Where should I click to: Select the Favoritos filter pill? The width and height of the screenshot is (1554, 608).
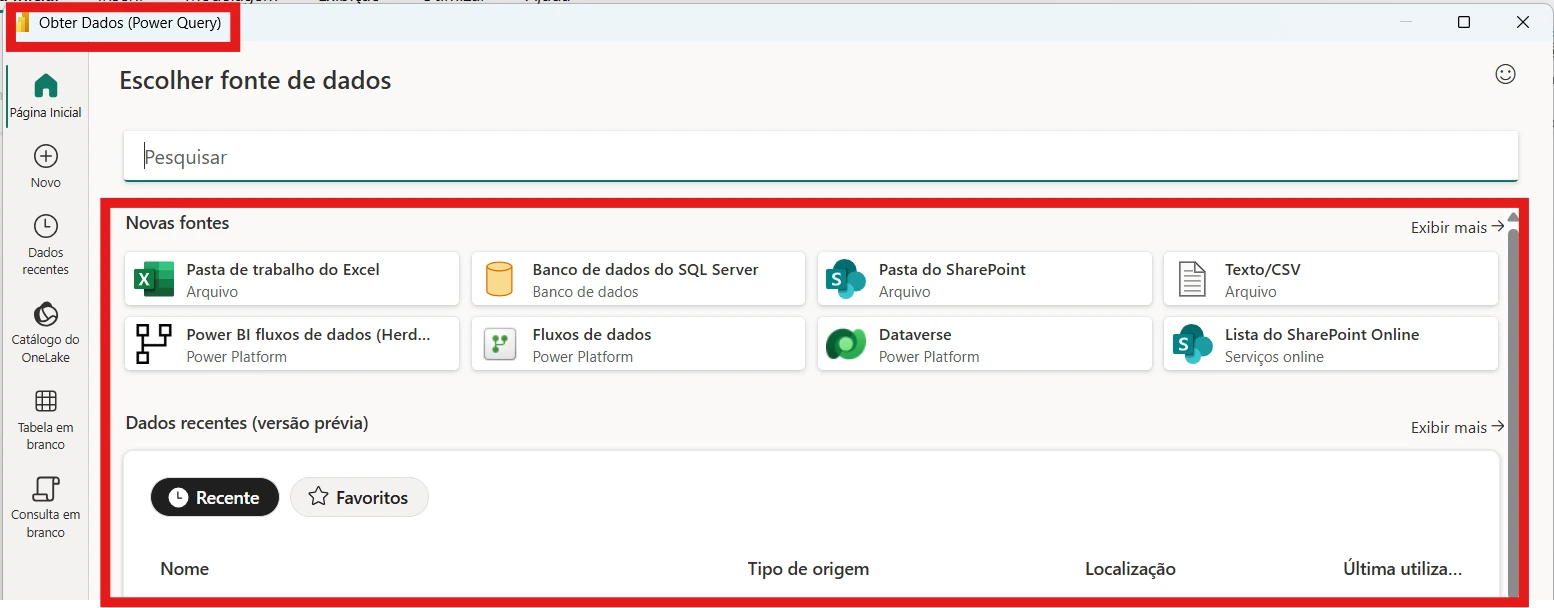click(x=359, y=497)
